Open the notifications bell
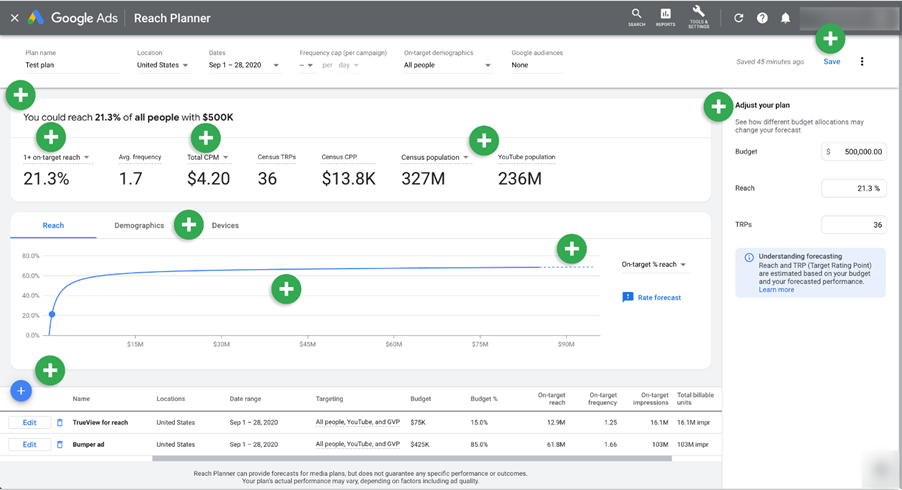The width and height of the screenshot is (902, 490). (785, 18)
